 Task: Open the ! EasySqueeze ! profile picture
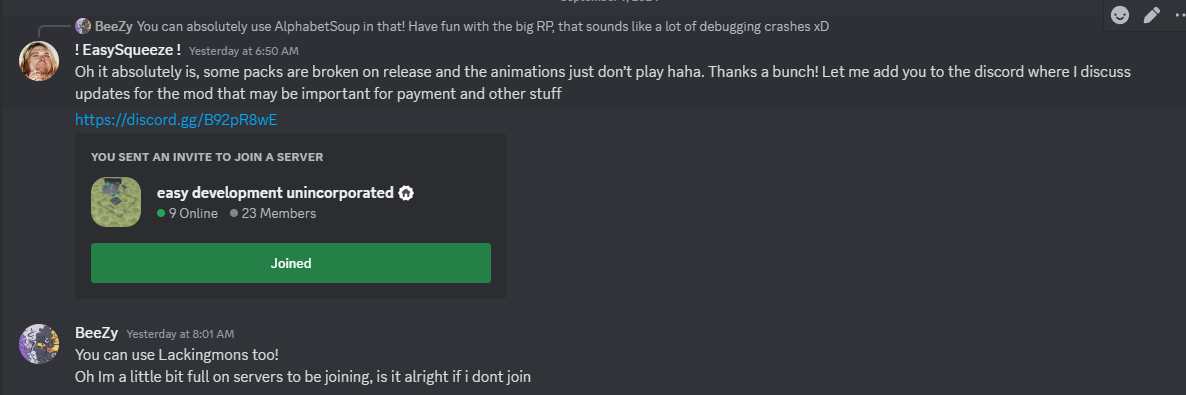(x=39, y=60)
